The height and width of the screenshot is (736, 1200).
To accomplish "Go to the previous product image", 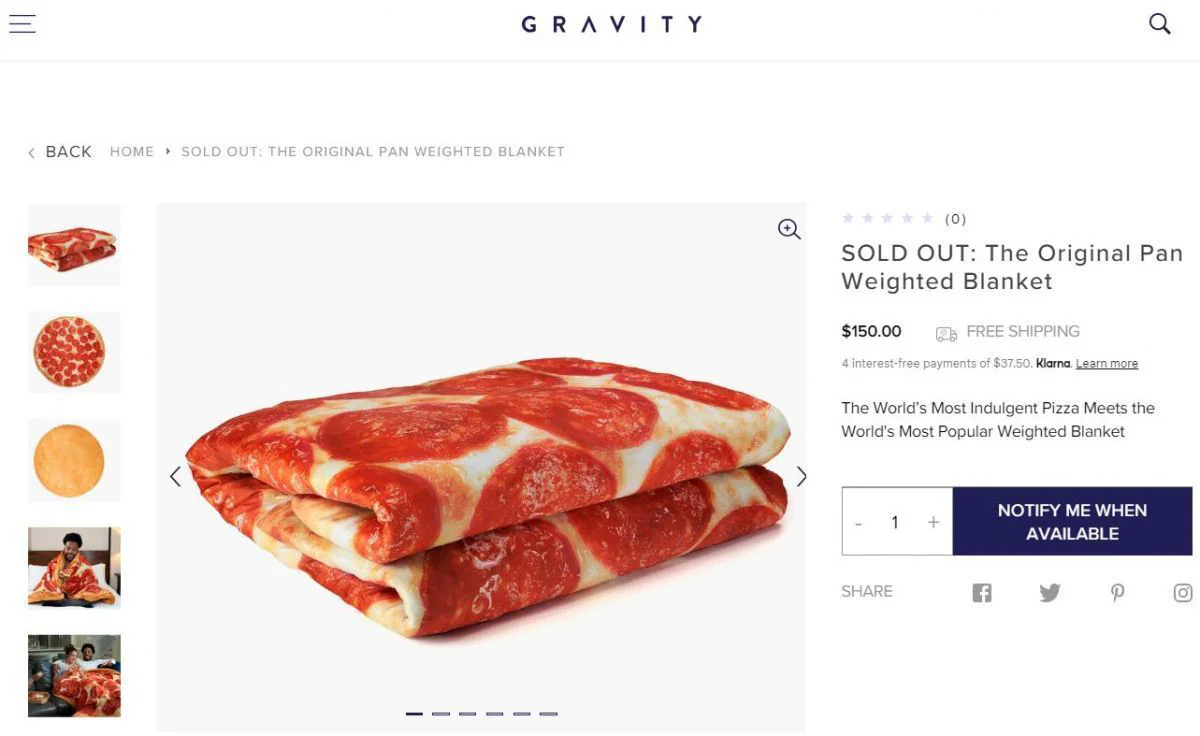I will point(175,477).
